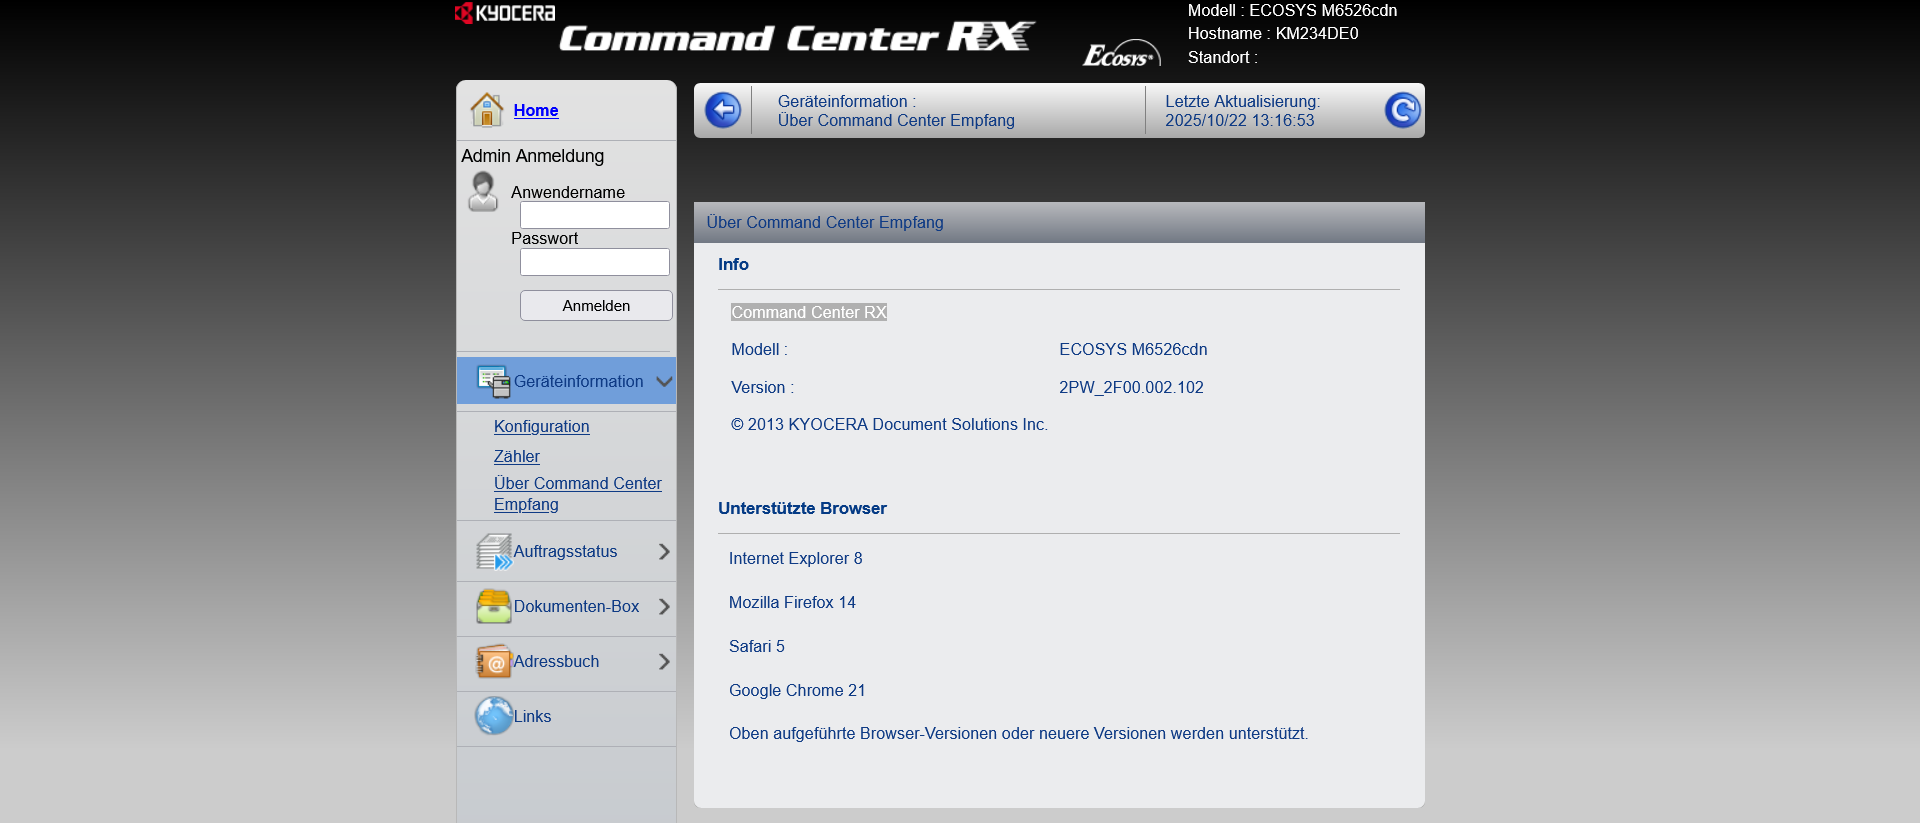1920x823 pixels.
Task: Select the Adressbuch menu item
Action: click(x=556, y=661)
